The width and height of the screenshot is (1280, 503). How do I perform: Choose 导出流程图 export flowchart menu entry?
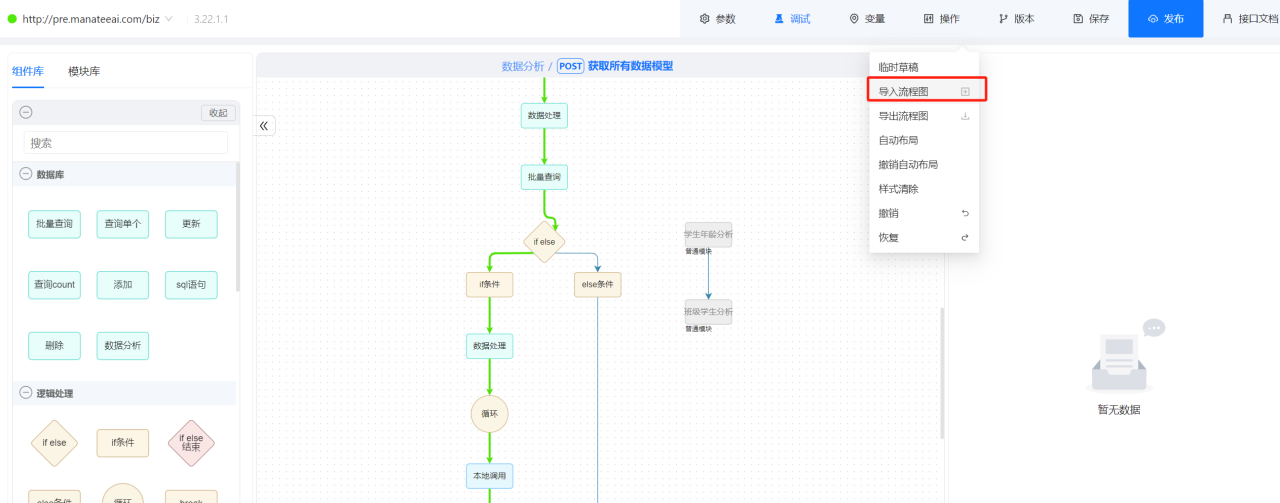click(x=924, y=116)
